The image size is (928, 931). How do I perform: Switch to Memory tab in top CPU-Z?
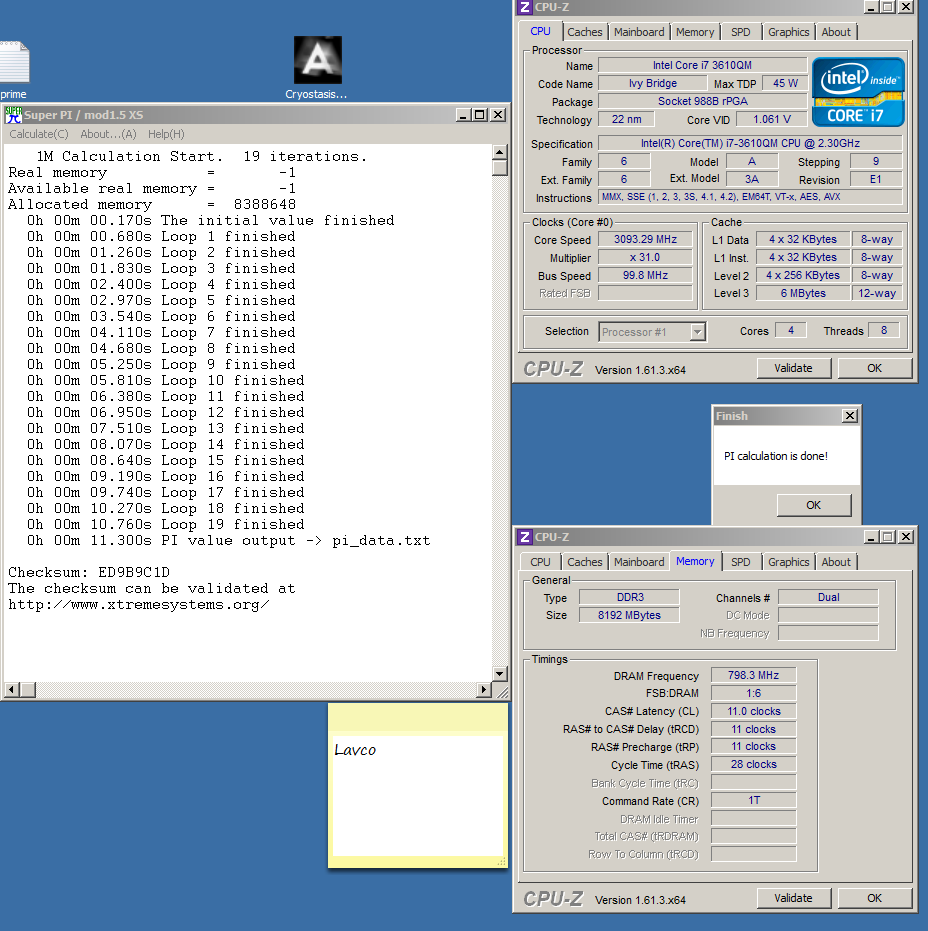[695, 32]
